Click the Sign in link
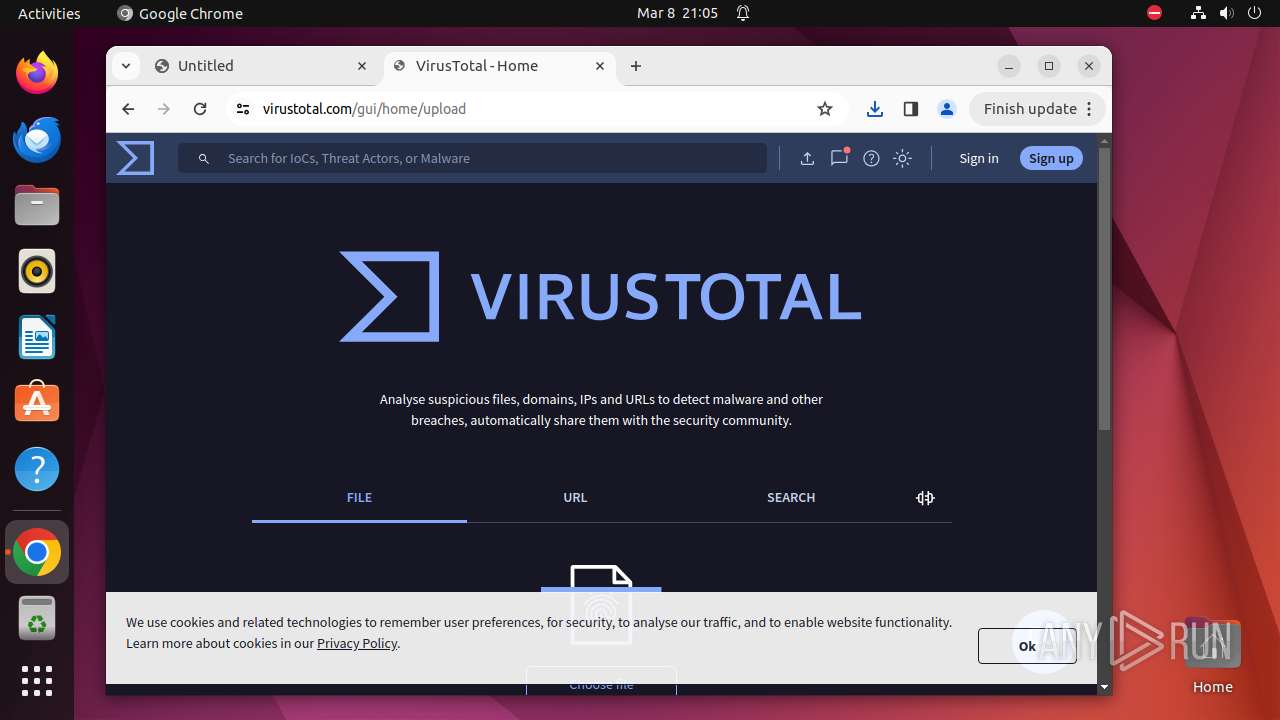The height and width of the screenshot is (720, 1280). point(978,158)
